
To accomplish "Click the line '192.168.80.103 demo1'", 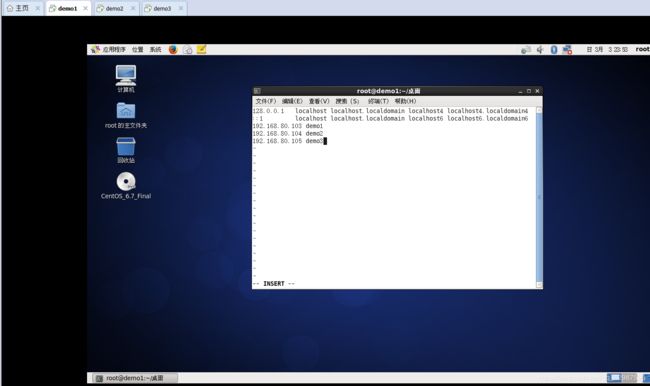I will [288, 126].
